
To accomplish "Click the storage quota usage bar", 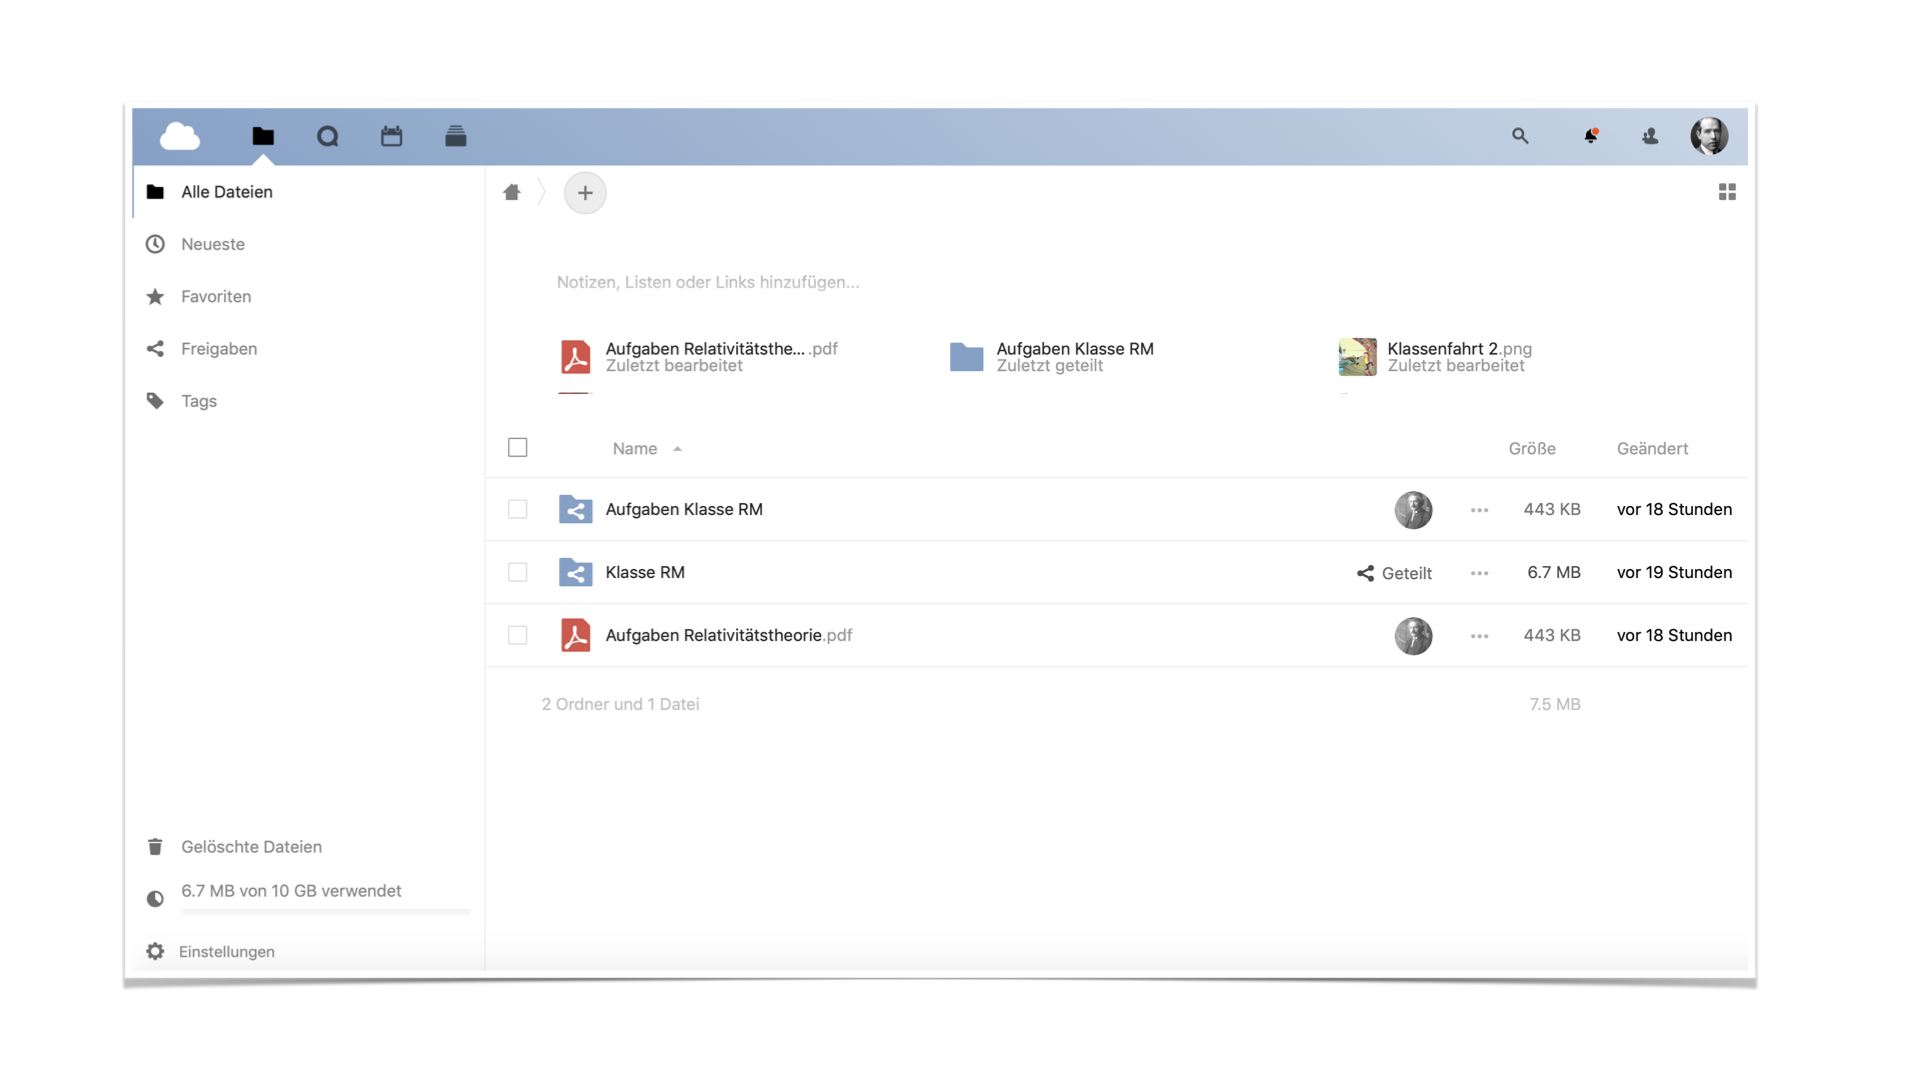I will (325, 911).
